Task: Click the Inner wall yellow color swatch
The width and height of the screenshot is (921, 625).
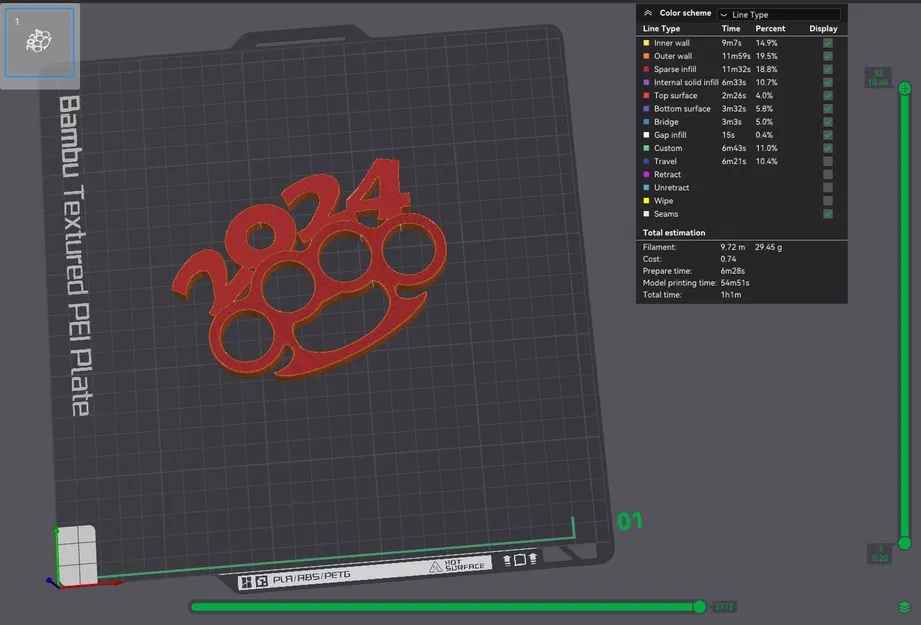Action: (x=646, y=43)
